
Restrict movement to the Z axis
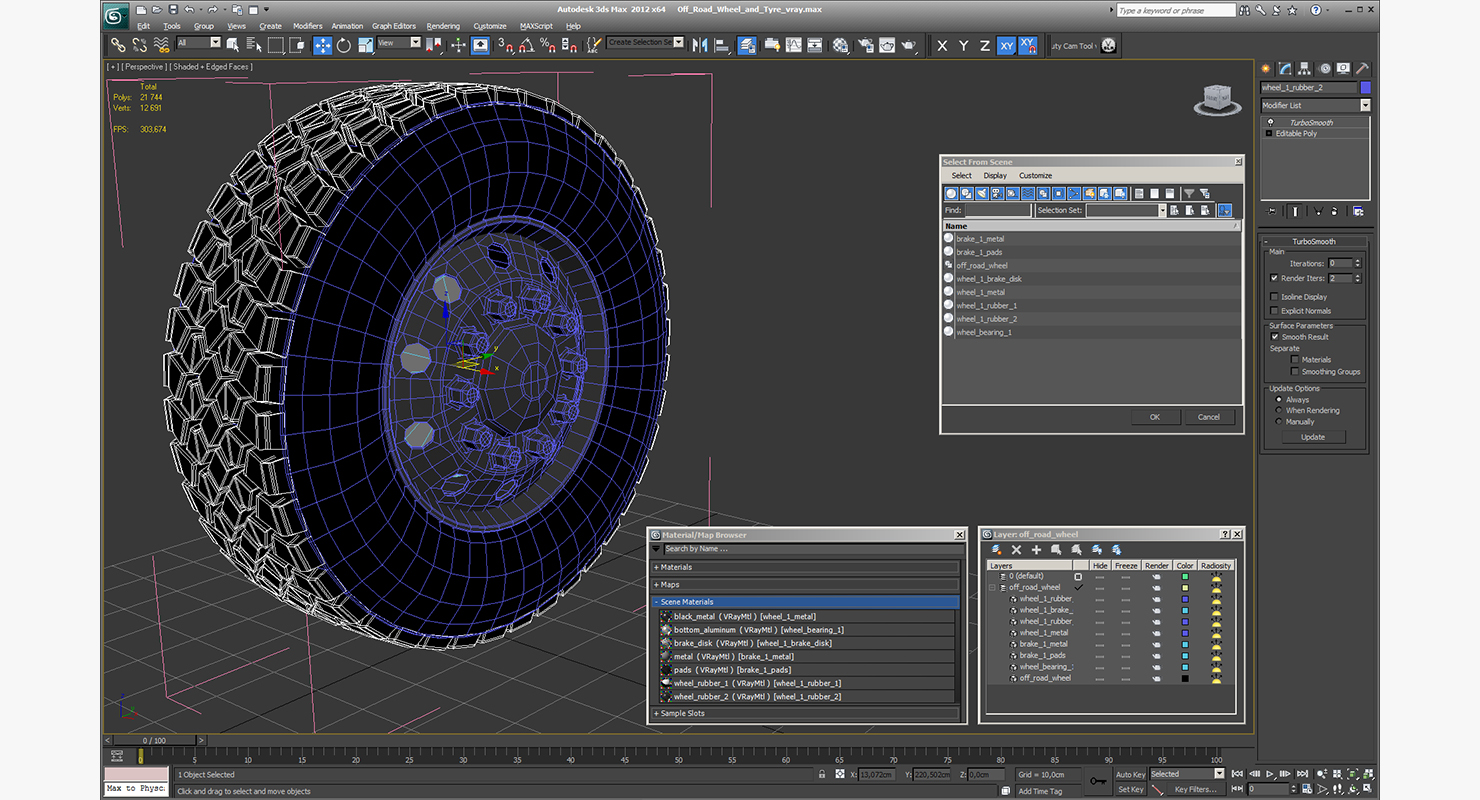[x=985, y=46]
